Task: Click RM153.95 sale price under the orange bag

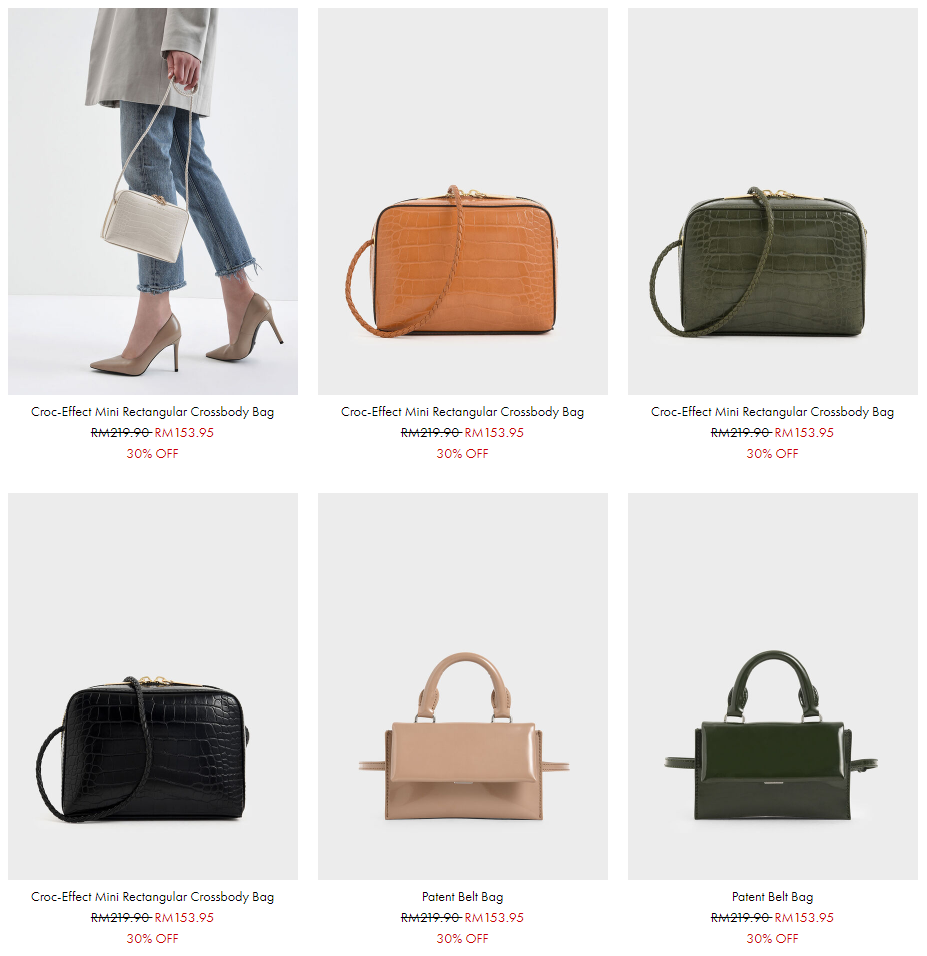Action: [494, 433]
